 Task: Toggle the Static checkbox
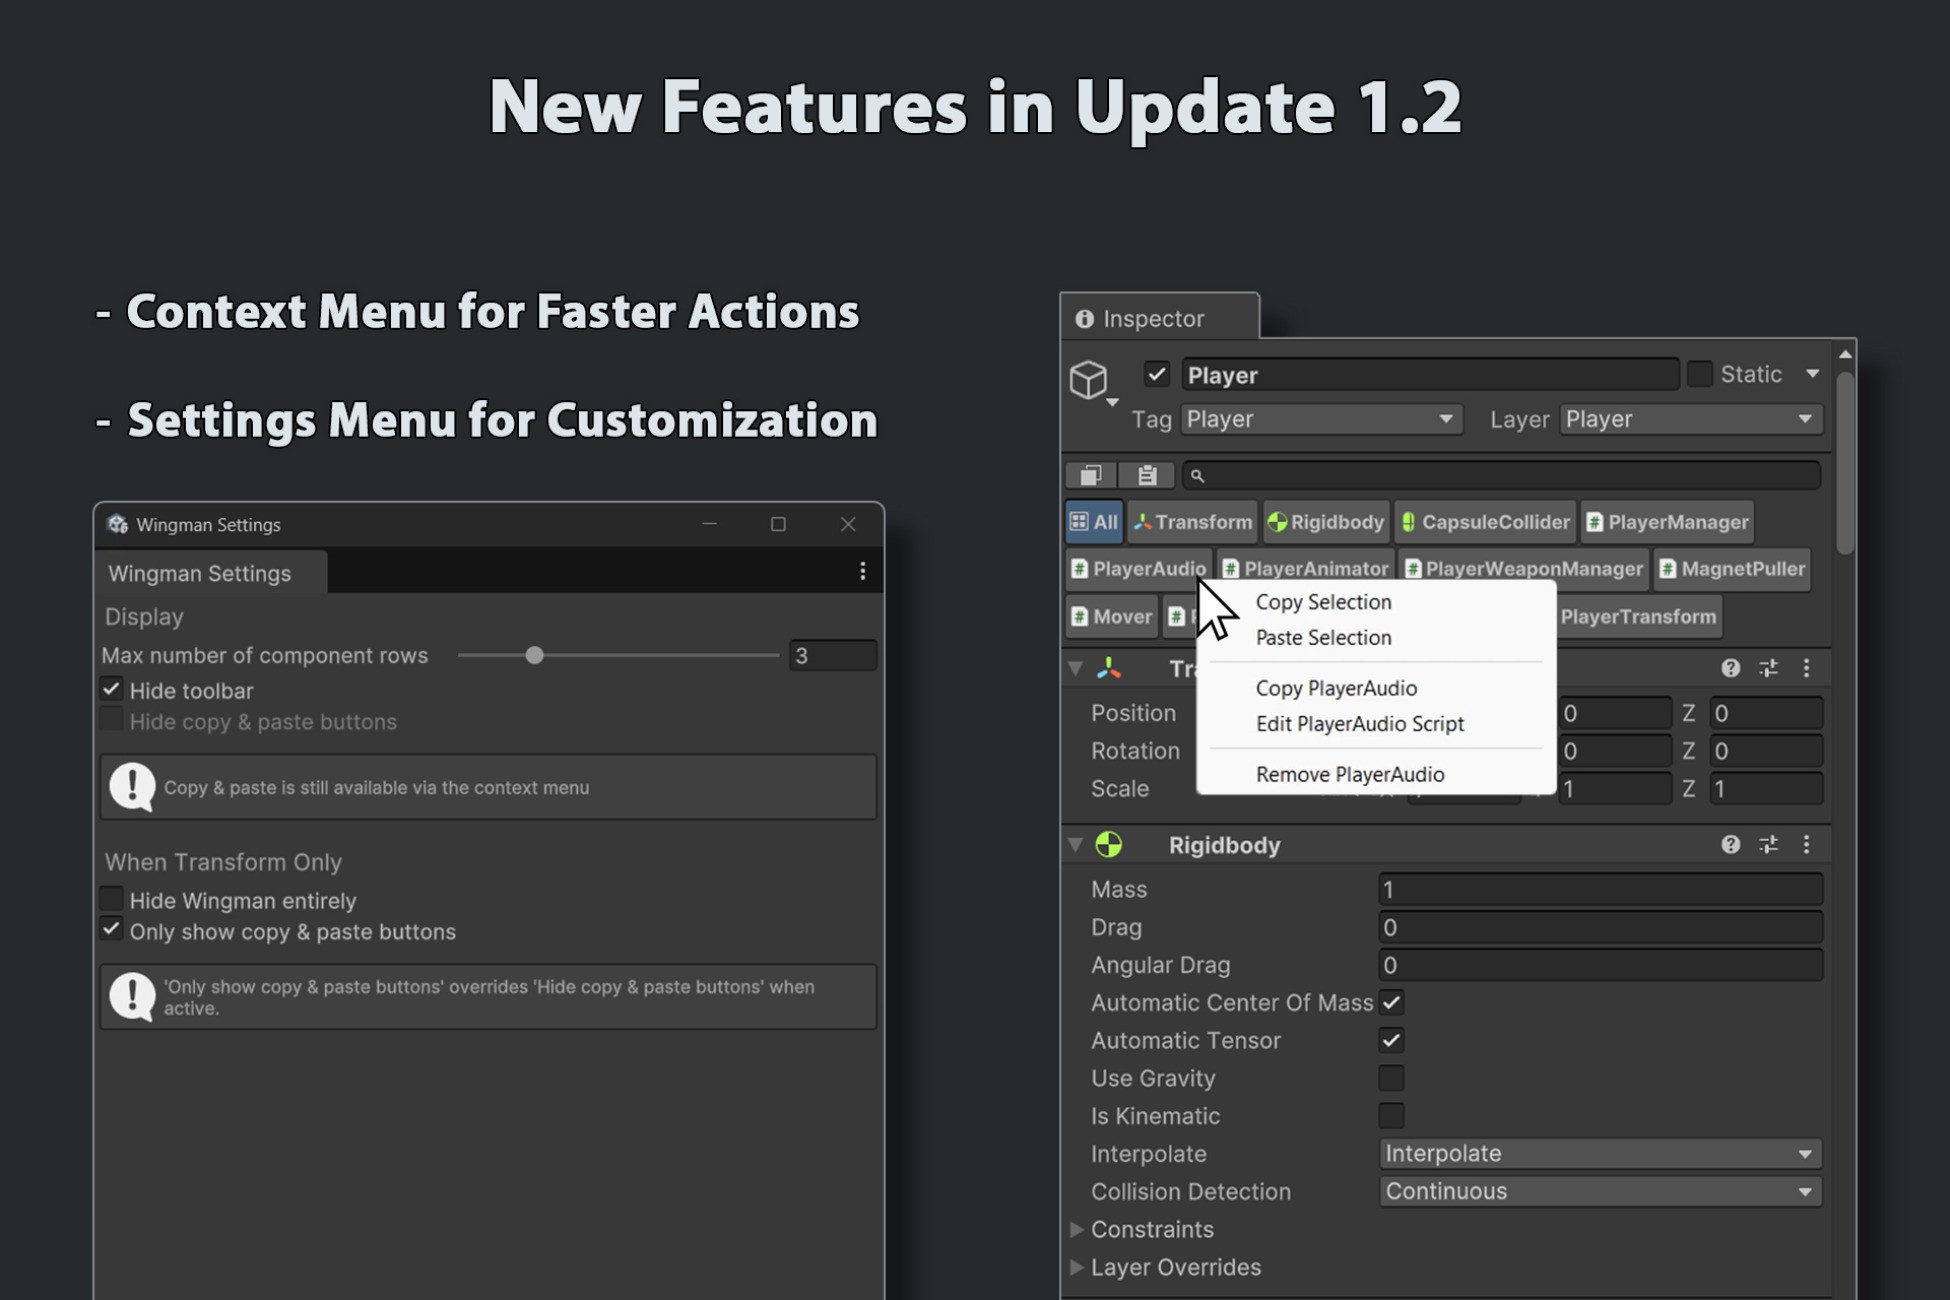pyautogui.click(x=1699, y=374)
